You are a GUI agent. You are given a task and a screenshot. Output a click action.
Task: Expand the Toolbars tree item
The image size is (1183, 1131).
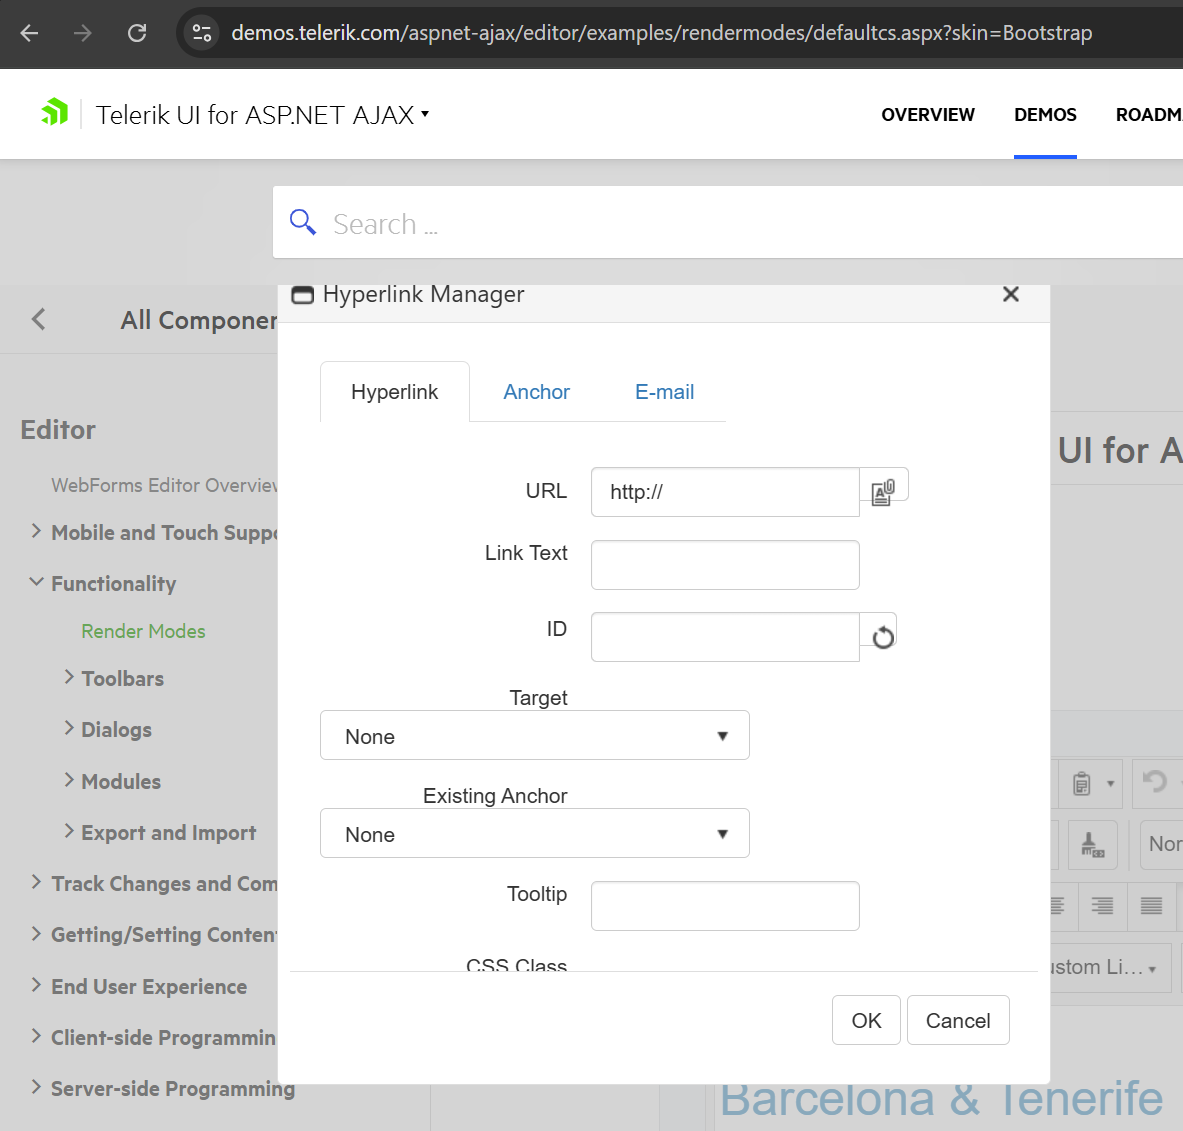point(69,678)
